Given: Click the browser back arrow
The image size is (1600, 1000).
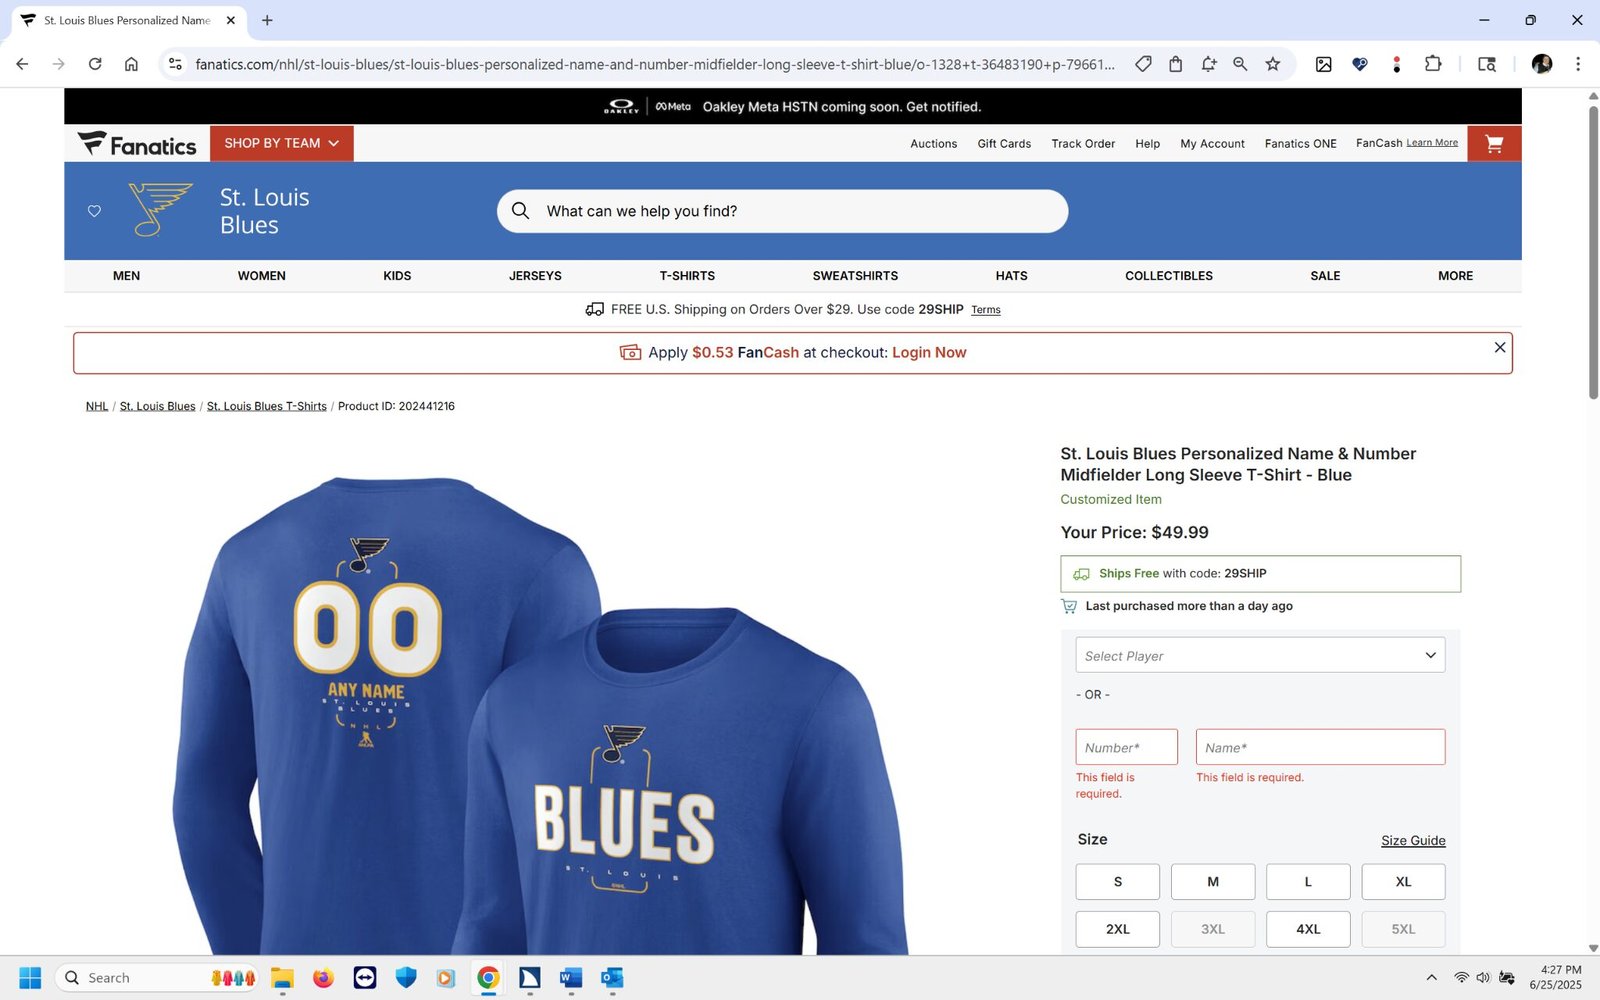Looking at the screenshot, I should point(22,64).
